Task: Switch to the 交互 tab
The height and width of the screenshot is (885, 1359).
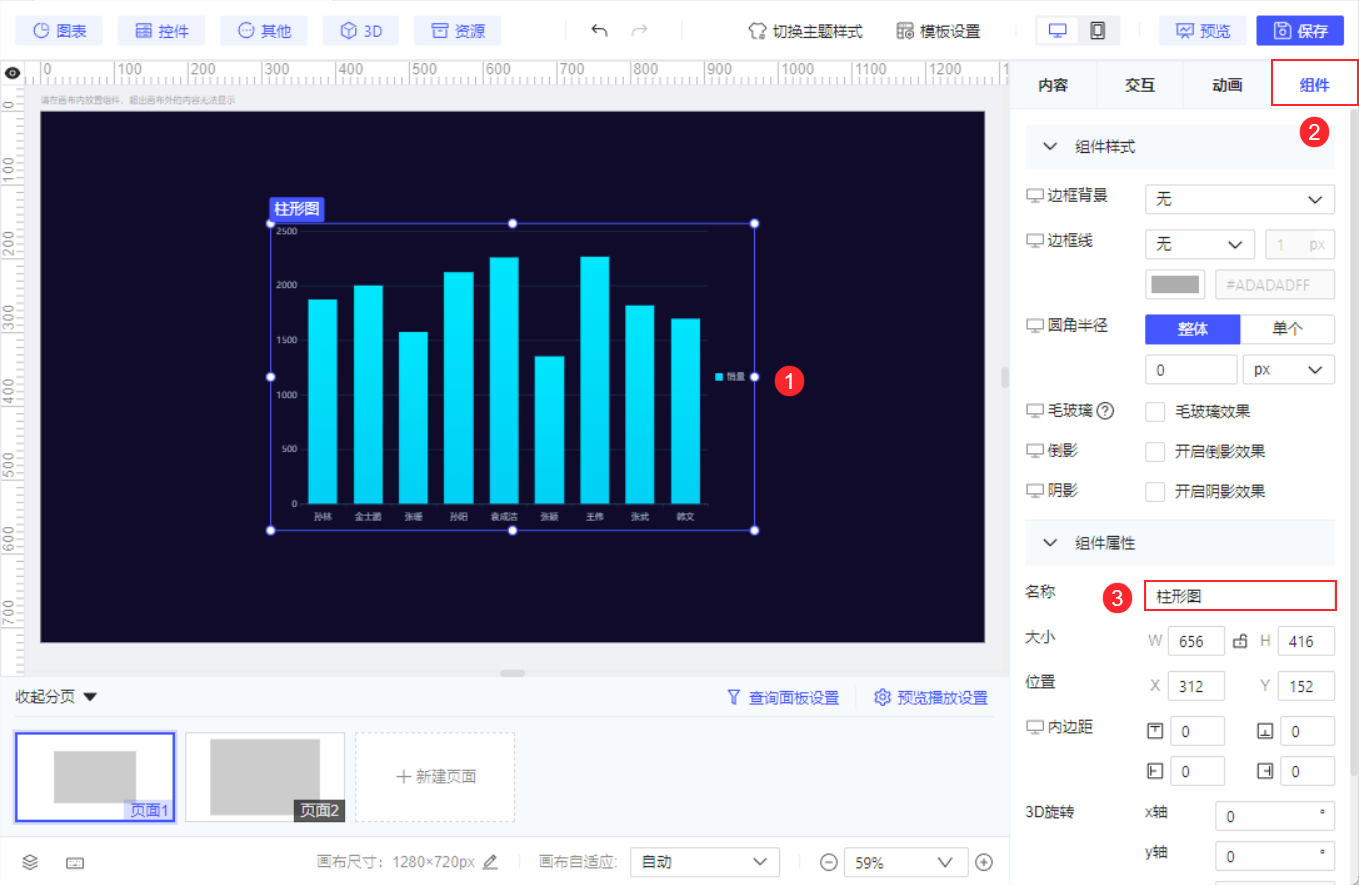Action: point(1139,85)
